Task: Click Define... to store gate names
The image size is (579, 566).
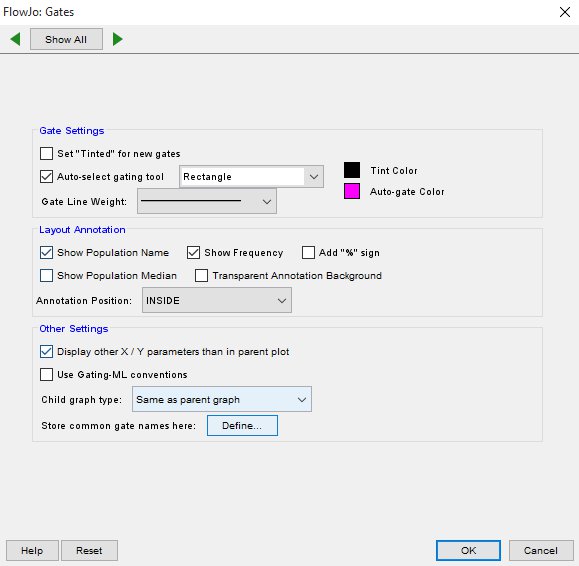Action: pos(242,425)
